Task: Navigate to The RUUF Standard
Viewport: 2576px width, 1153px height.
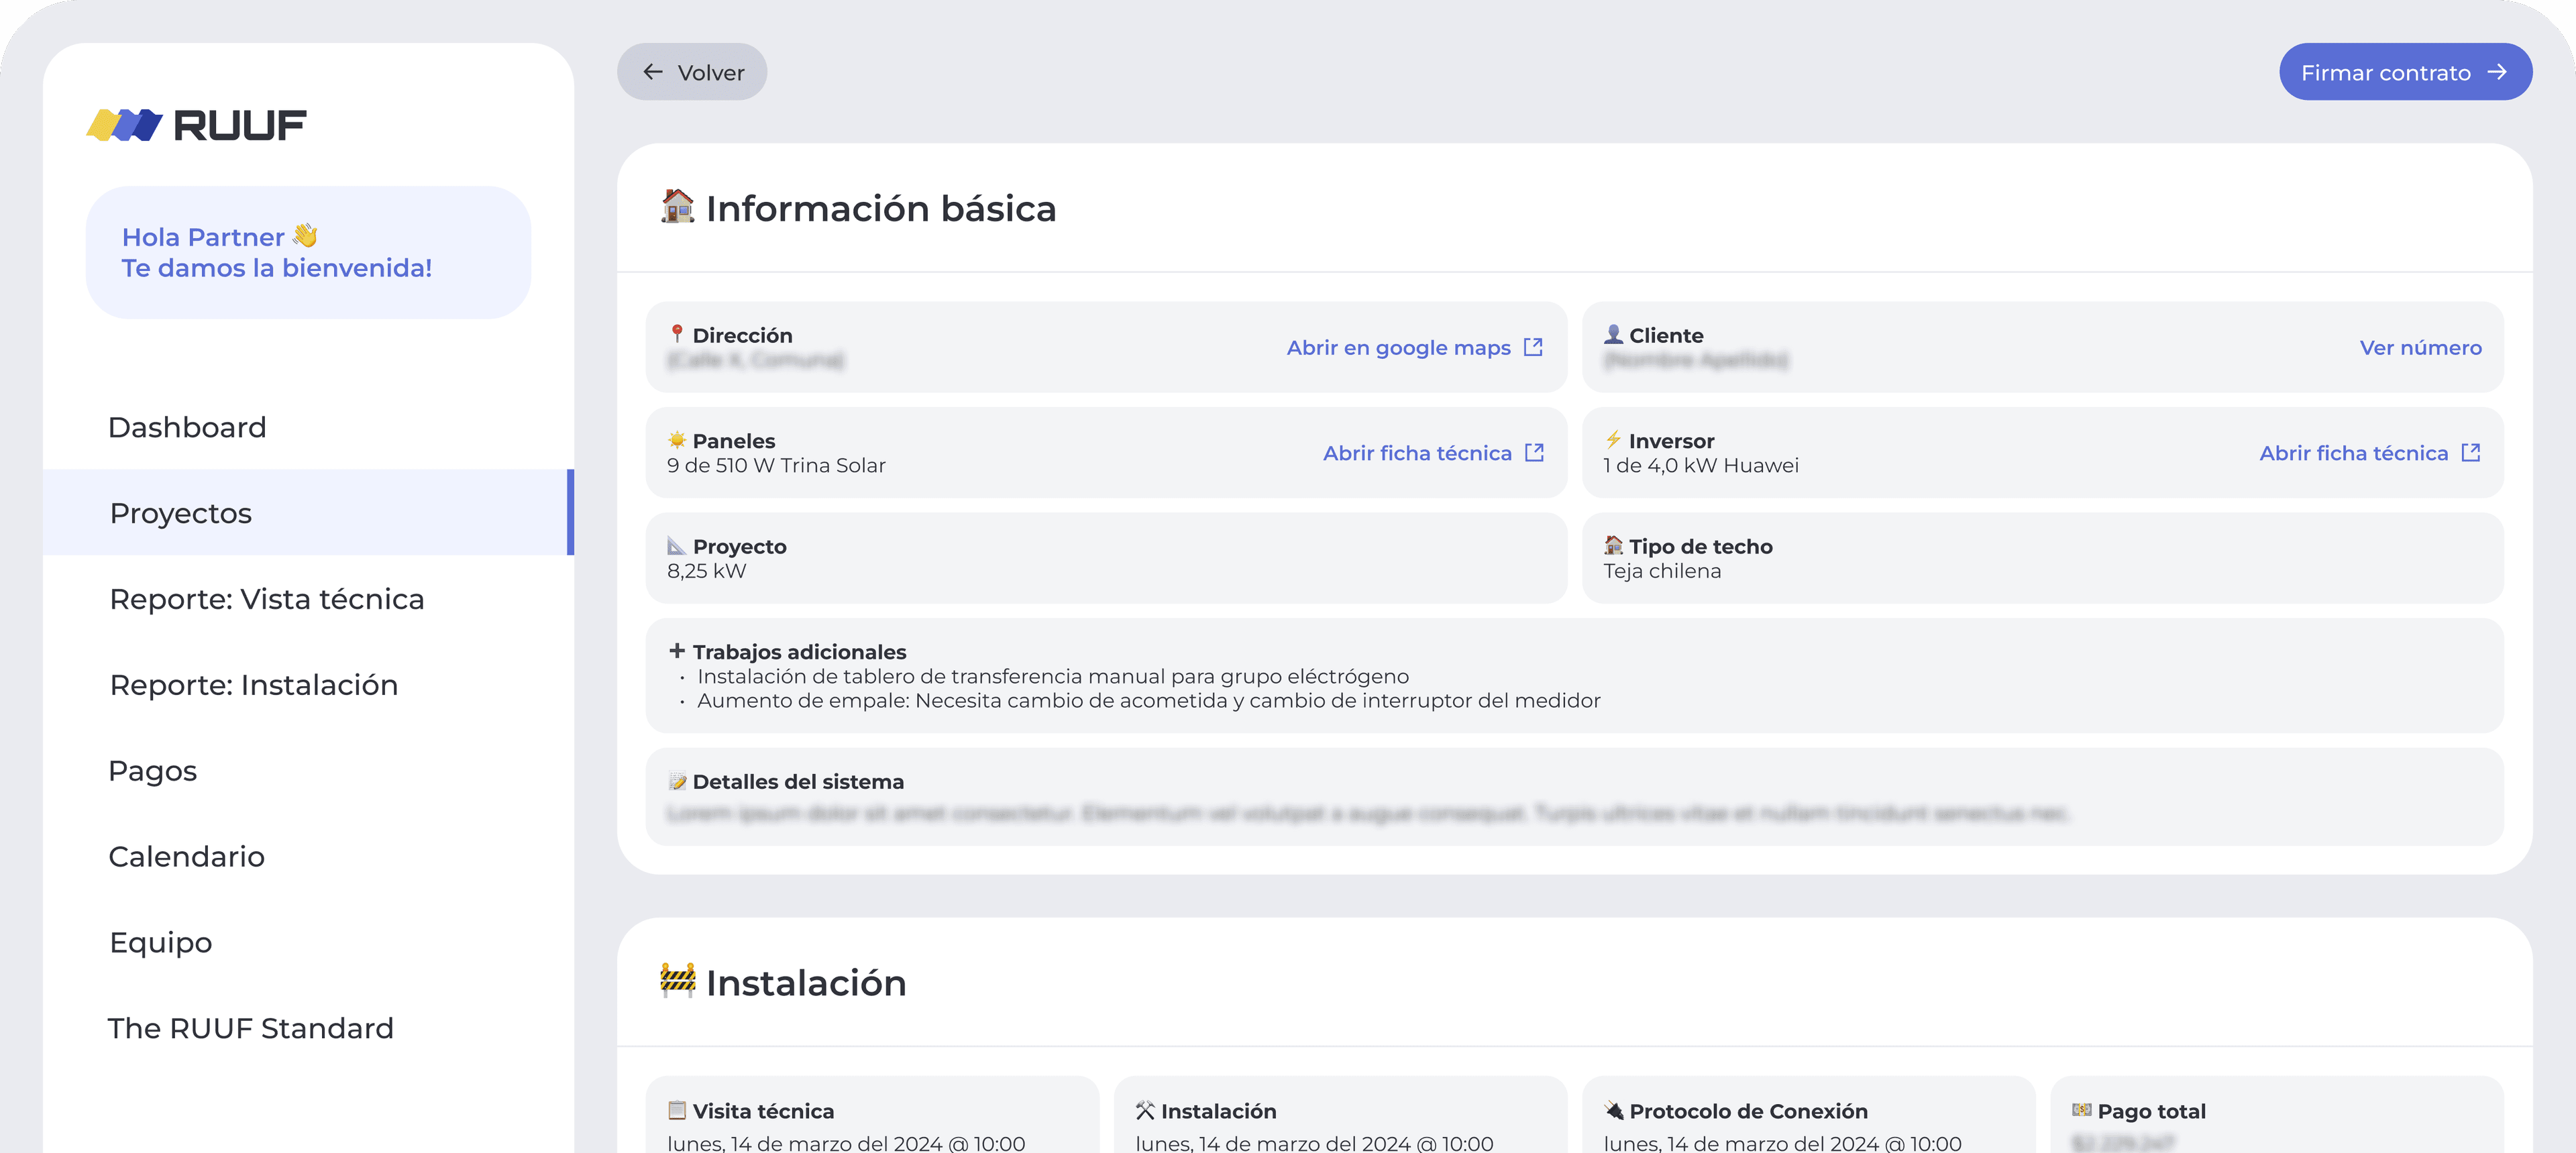Action: point(251,1028)
